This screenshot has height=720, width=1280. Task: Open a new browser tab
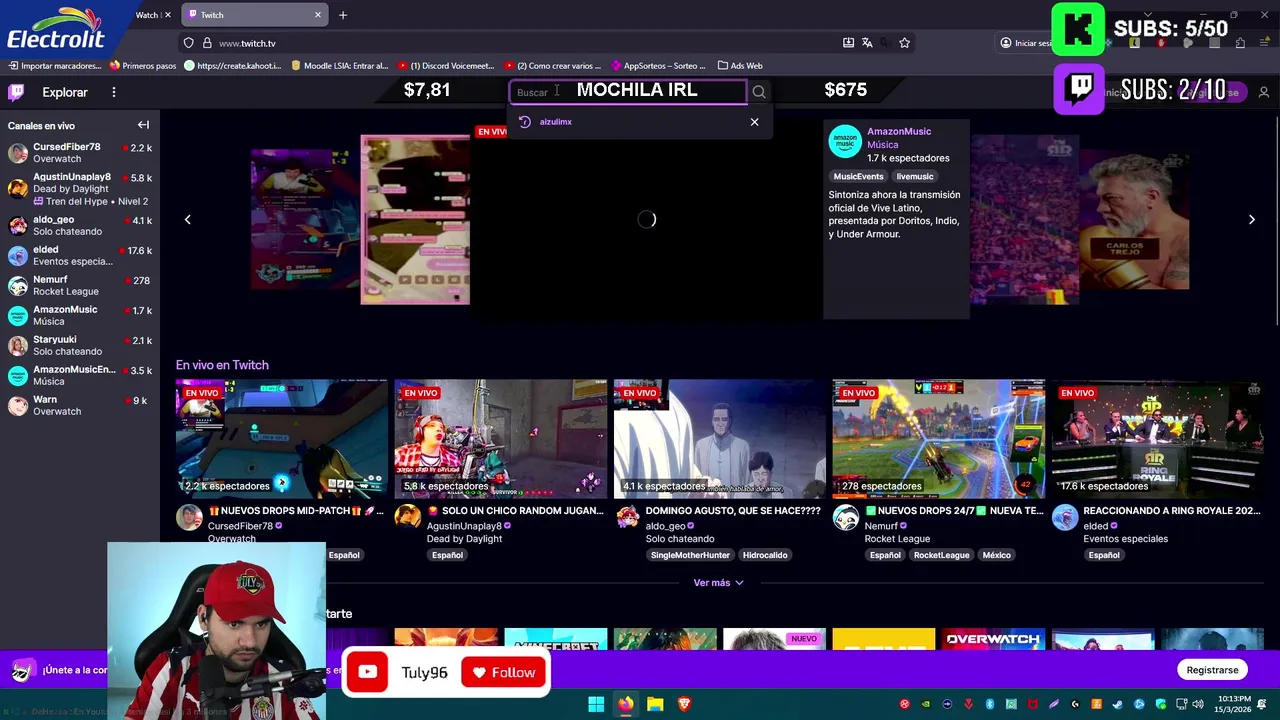[342, 15]
